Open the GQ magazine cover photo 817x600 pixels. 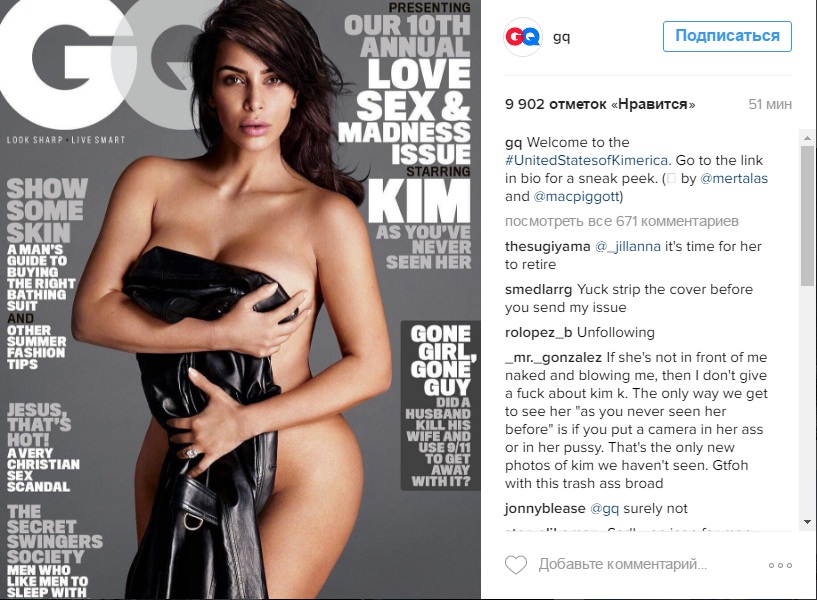[240, 300]
